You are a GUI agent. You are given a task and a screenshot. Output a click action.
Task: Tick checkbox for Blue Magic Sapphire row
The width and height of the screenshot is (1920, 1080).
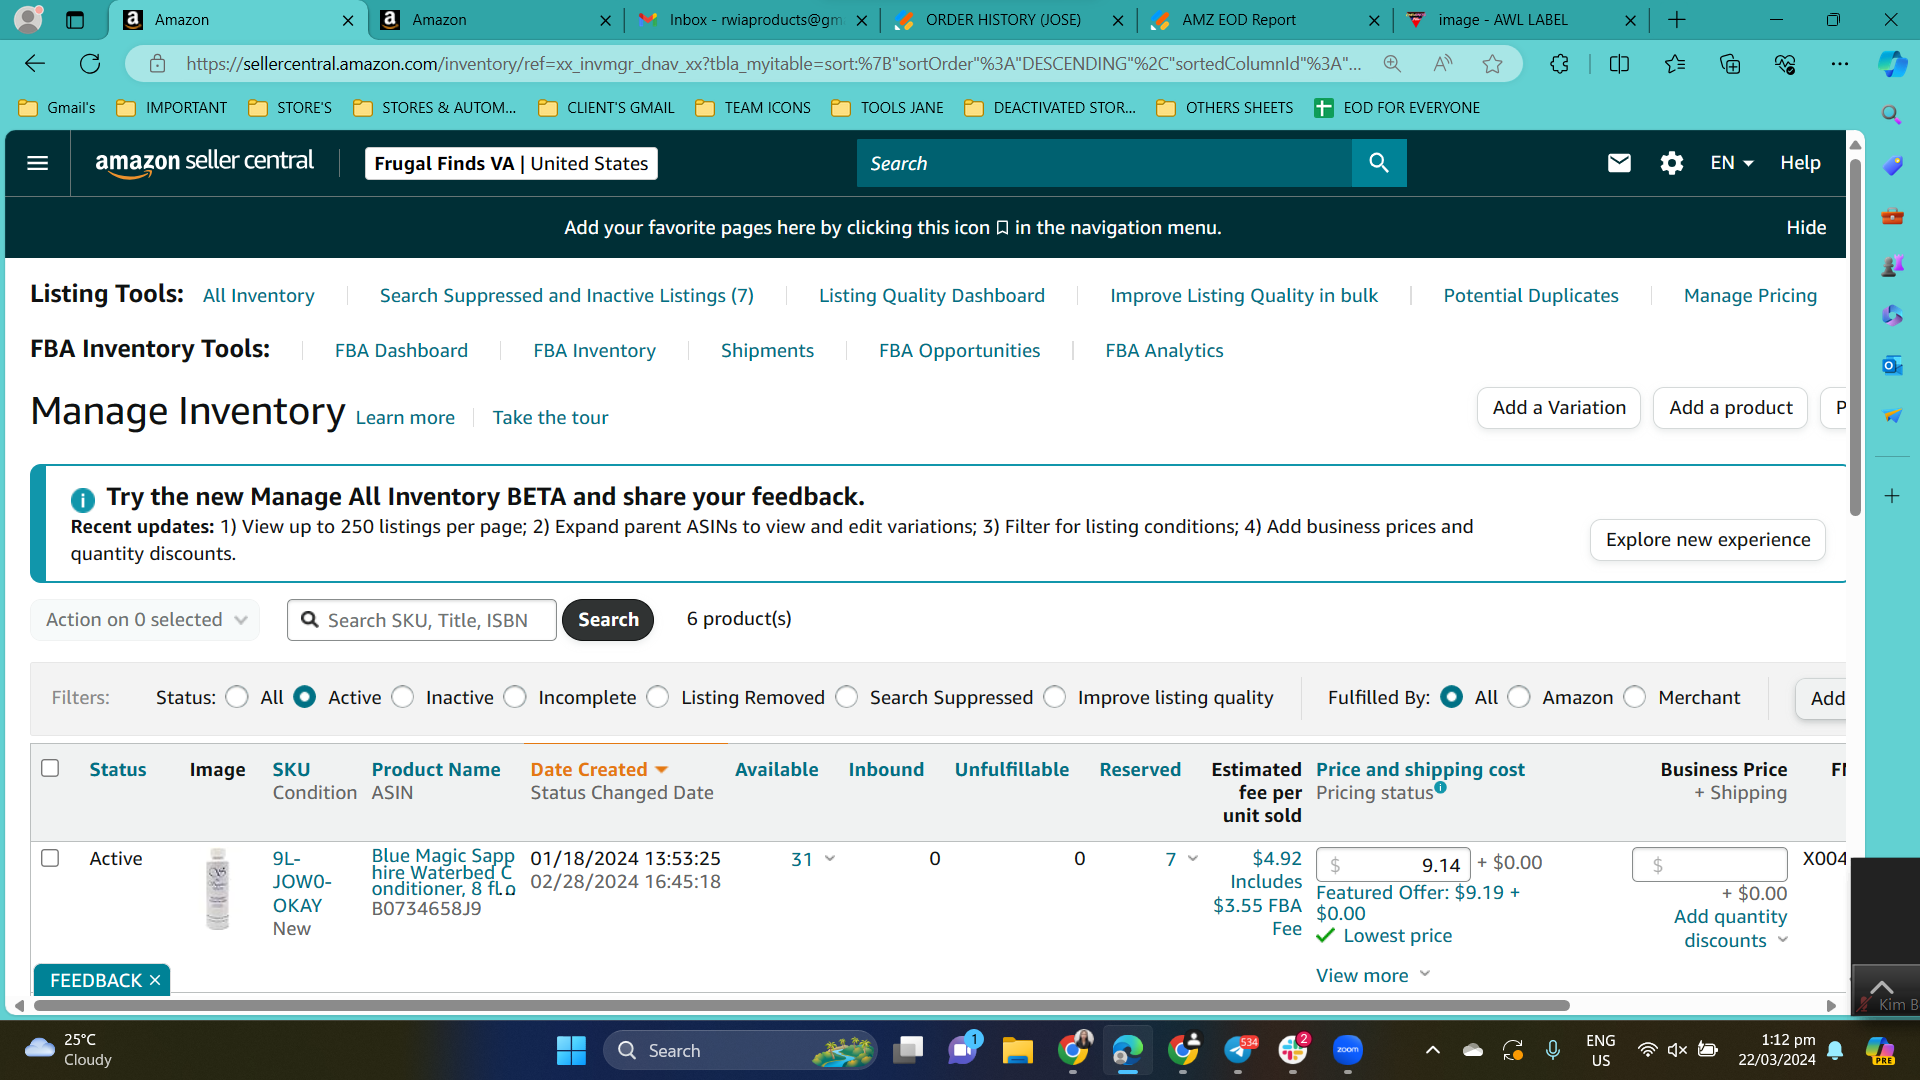(50, 858)
